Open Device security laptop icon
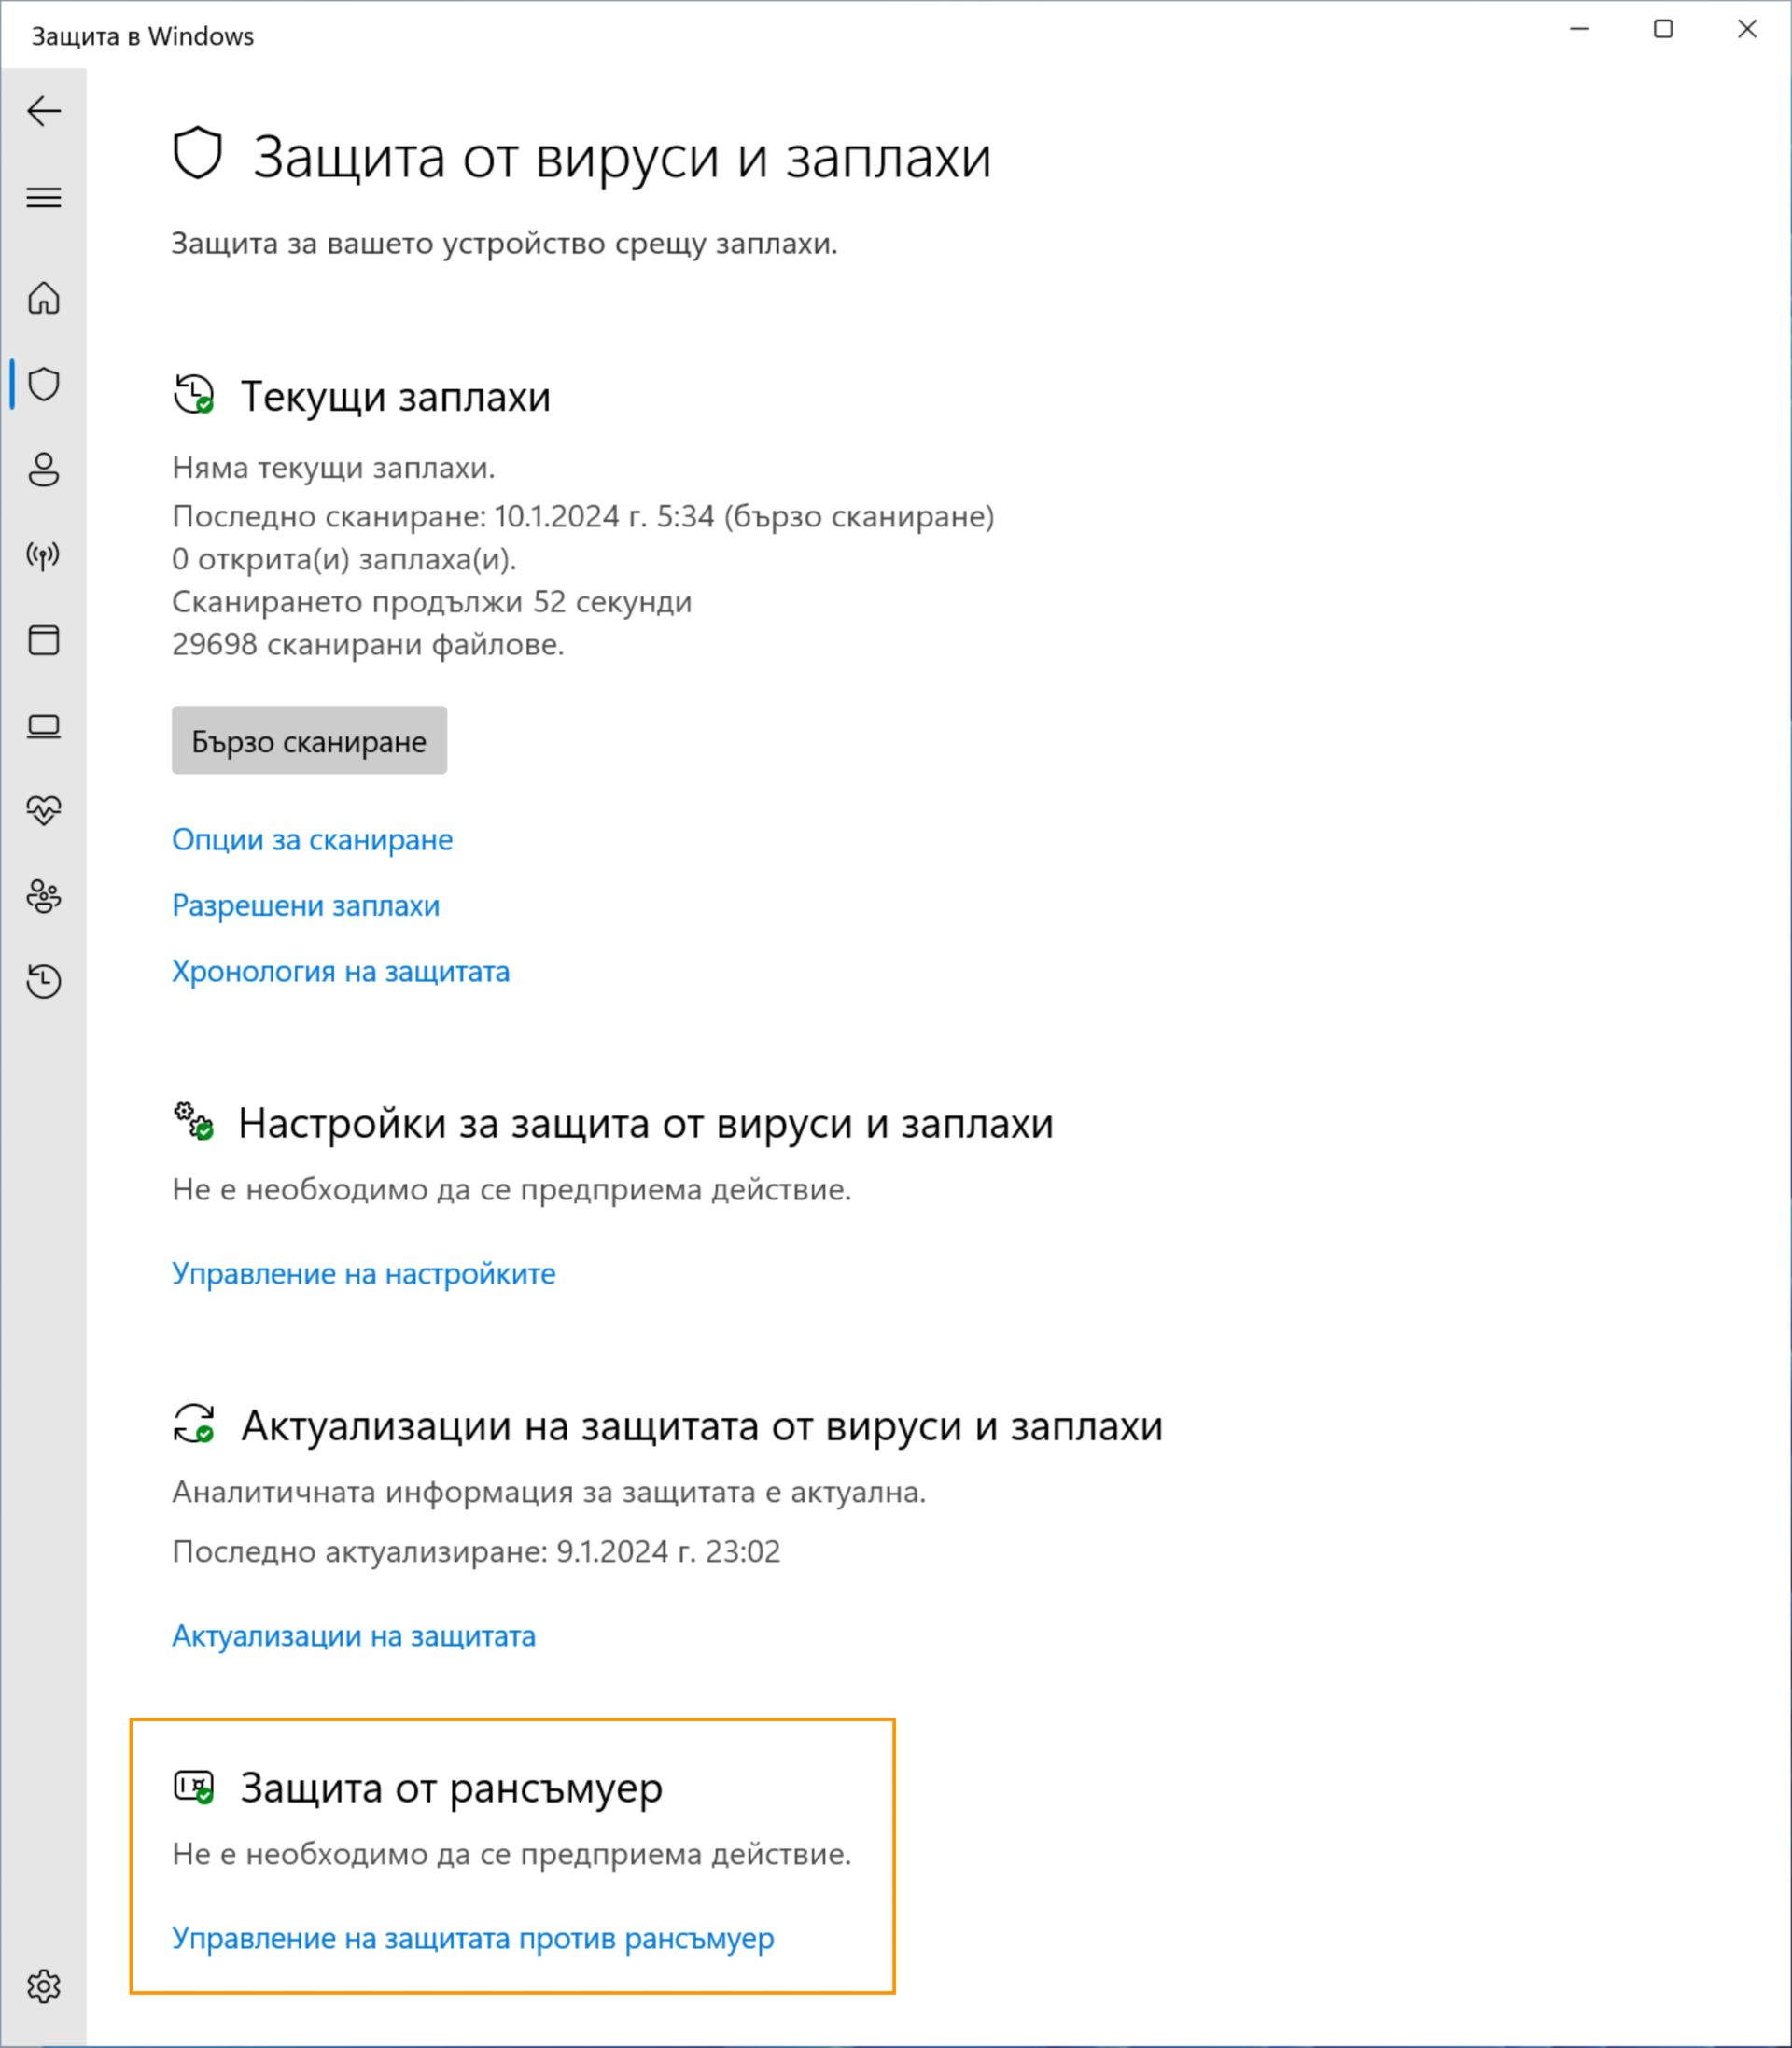 click(x=44, y=726)
